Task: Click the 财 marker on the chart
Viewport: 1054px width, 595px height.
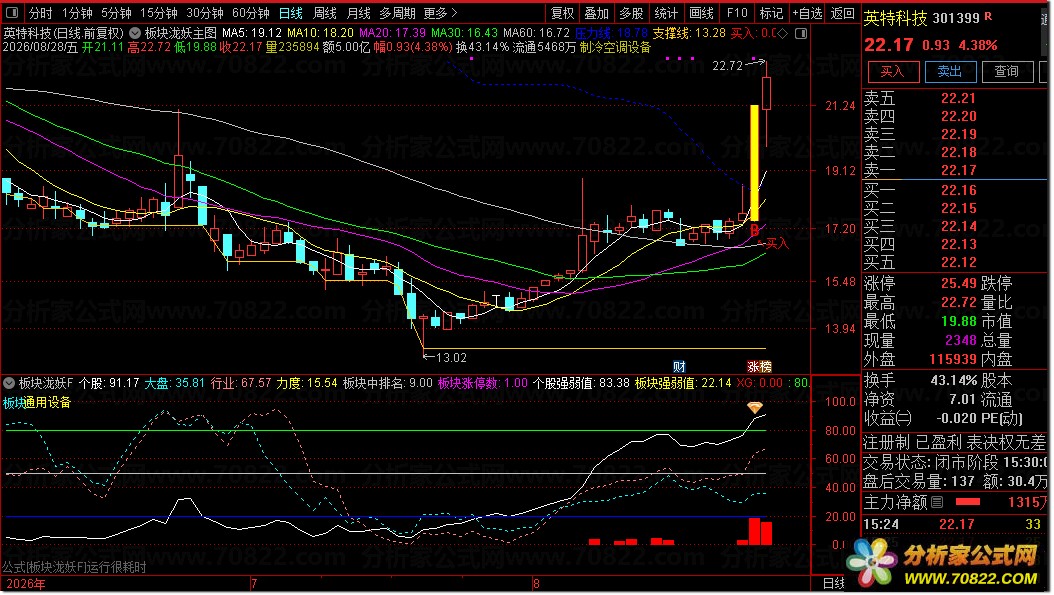Action: (x=680, y=366)
